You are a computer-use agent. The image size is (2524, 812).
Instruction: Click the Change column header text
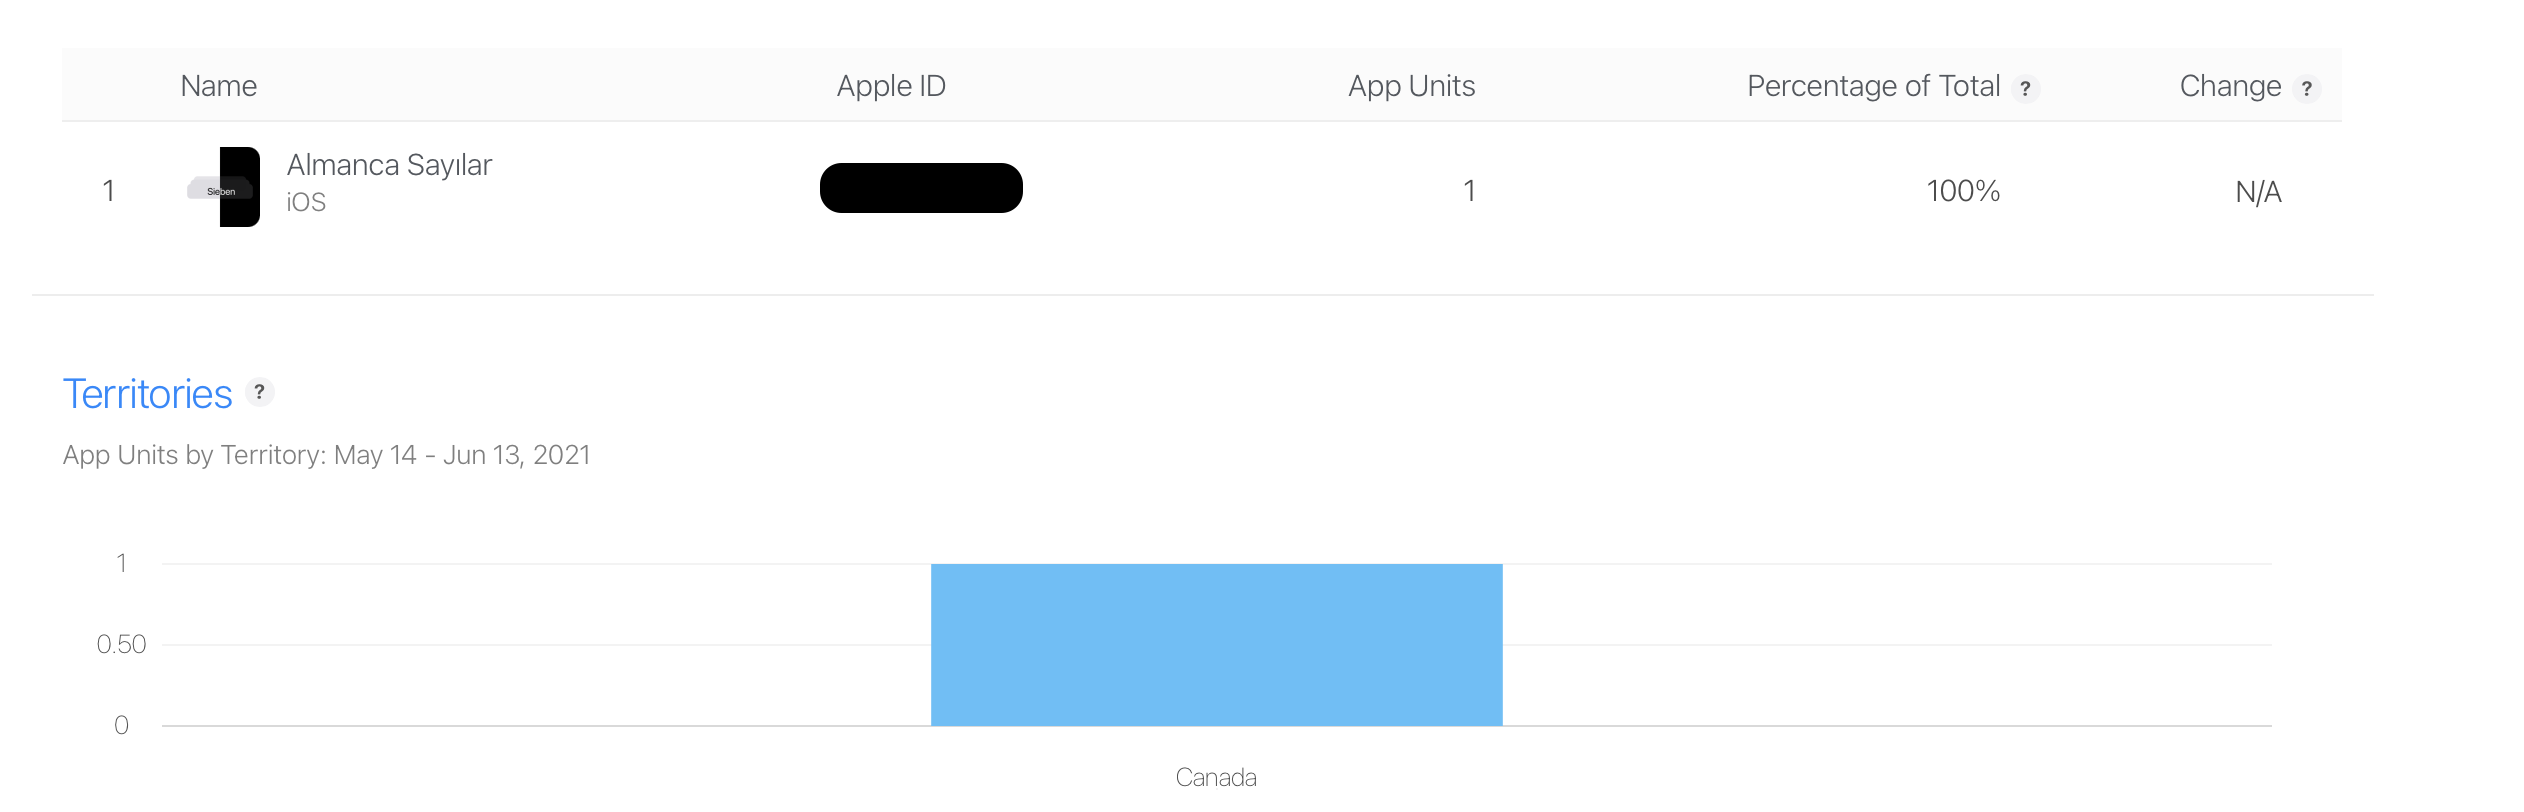point(2230,86)
